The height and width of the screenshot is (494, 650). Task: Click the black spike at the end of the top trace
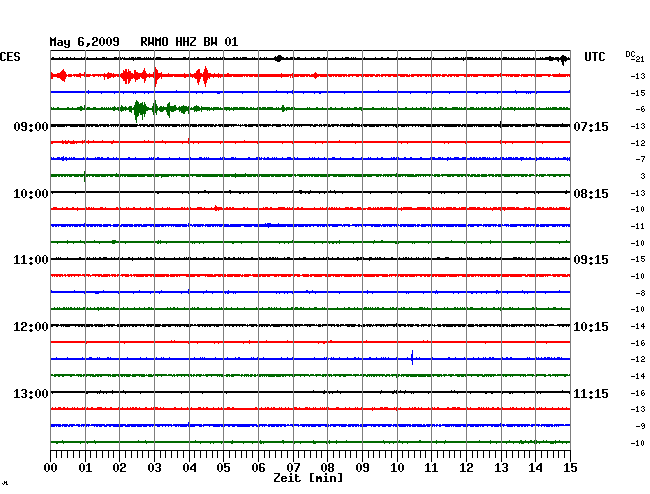[x=563, y=60]
